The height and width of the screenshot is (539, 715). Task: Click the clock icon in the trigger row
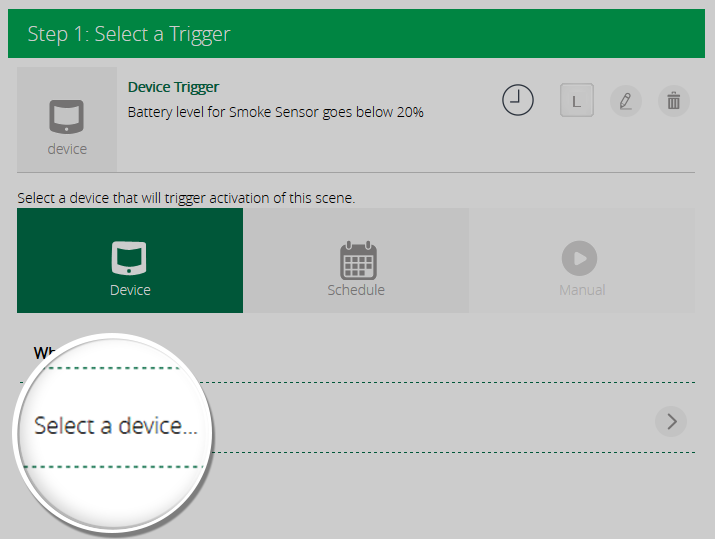point(518,100)
